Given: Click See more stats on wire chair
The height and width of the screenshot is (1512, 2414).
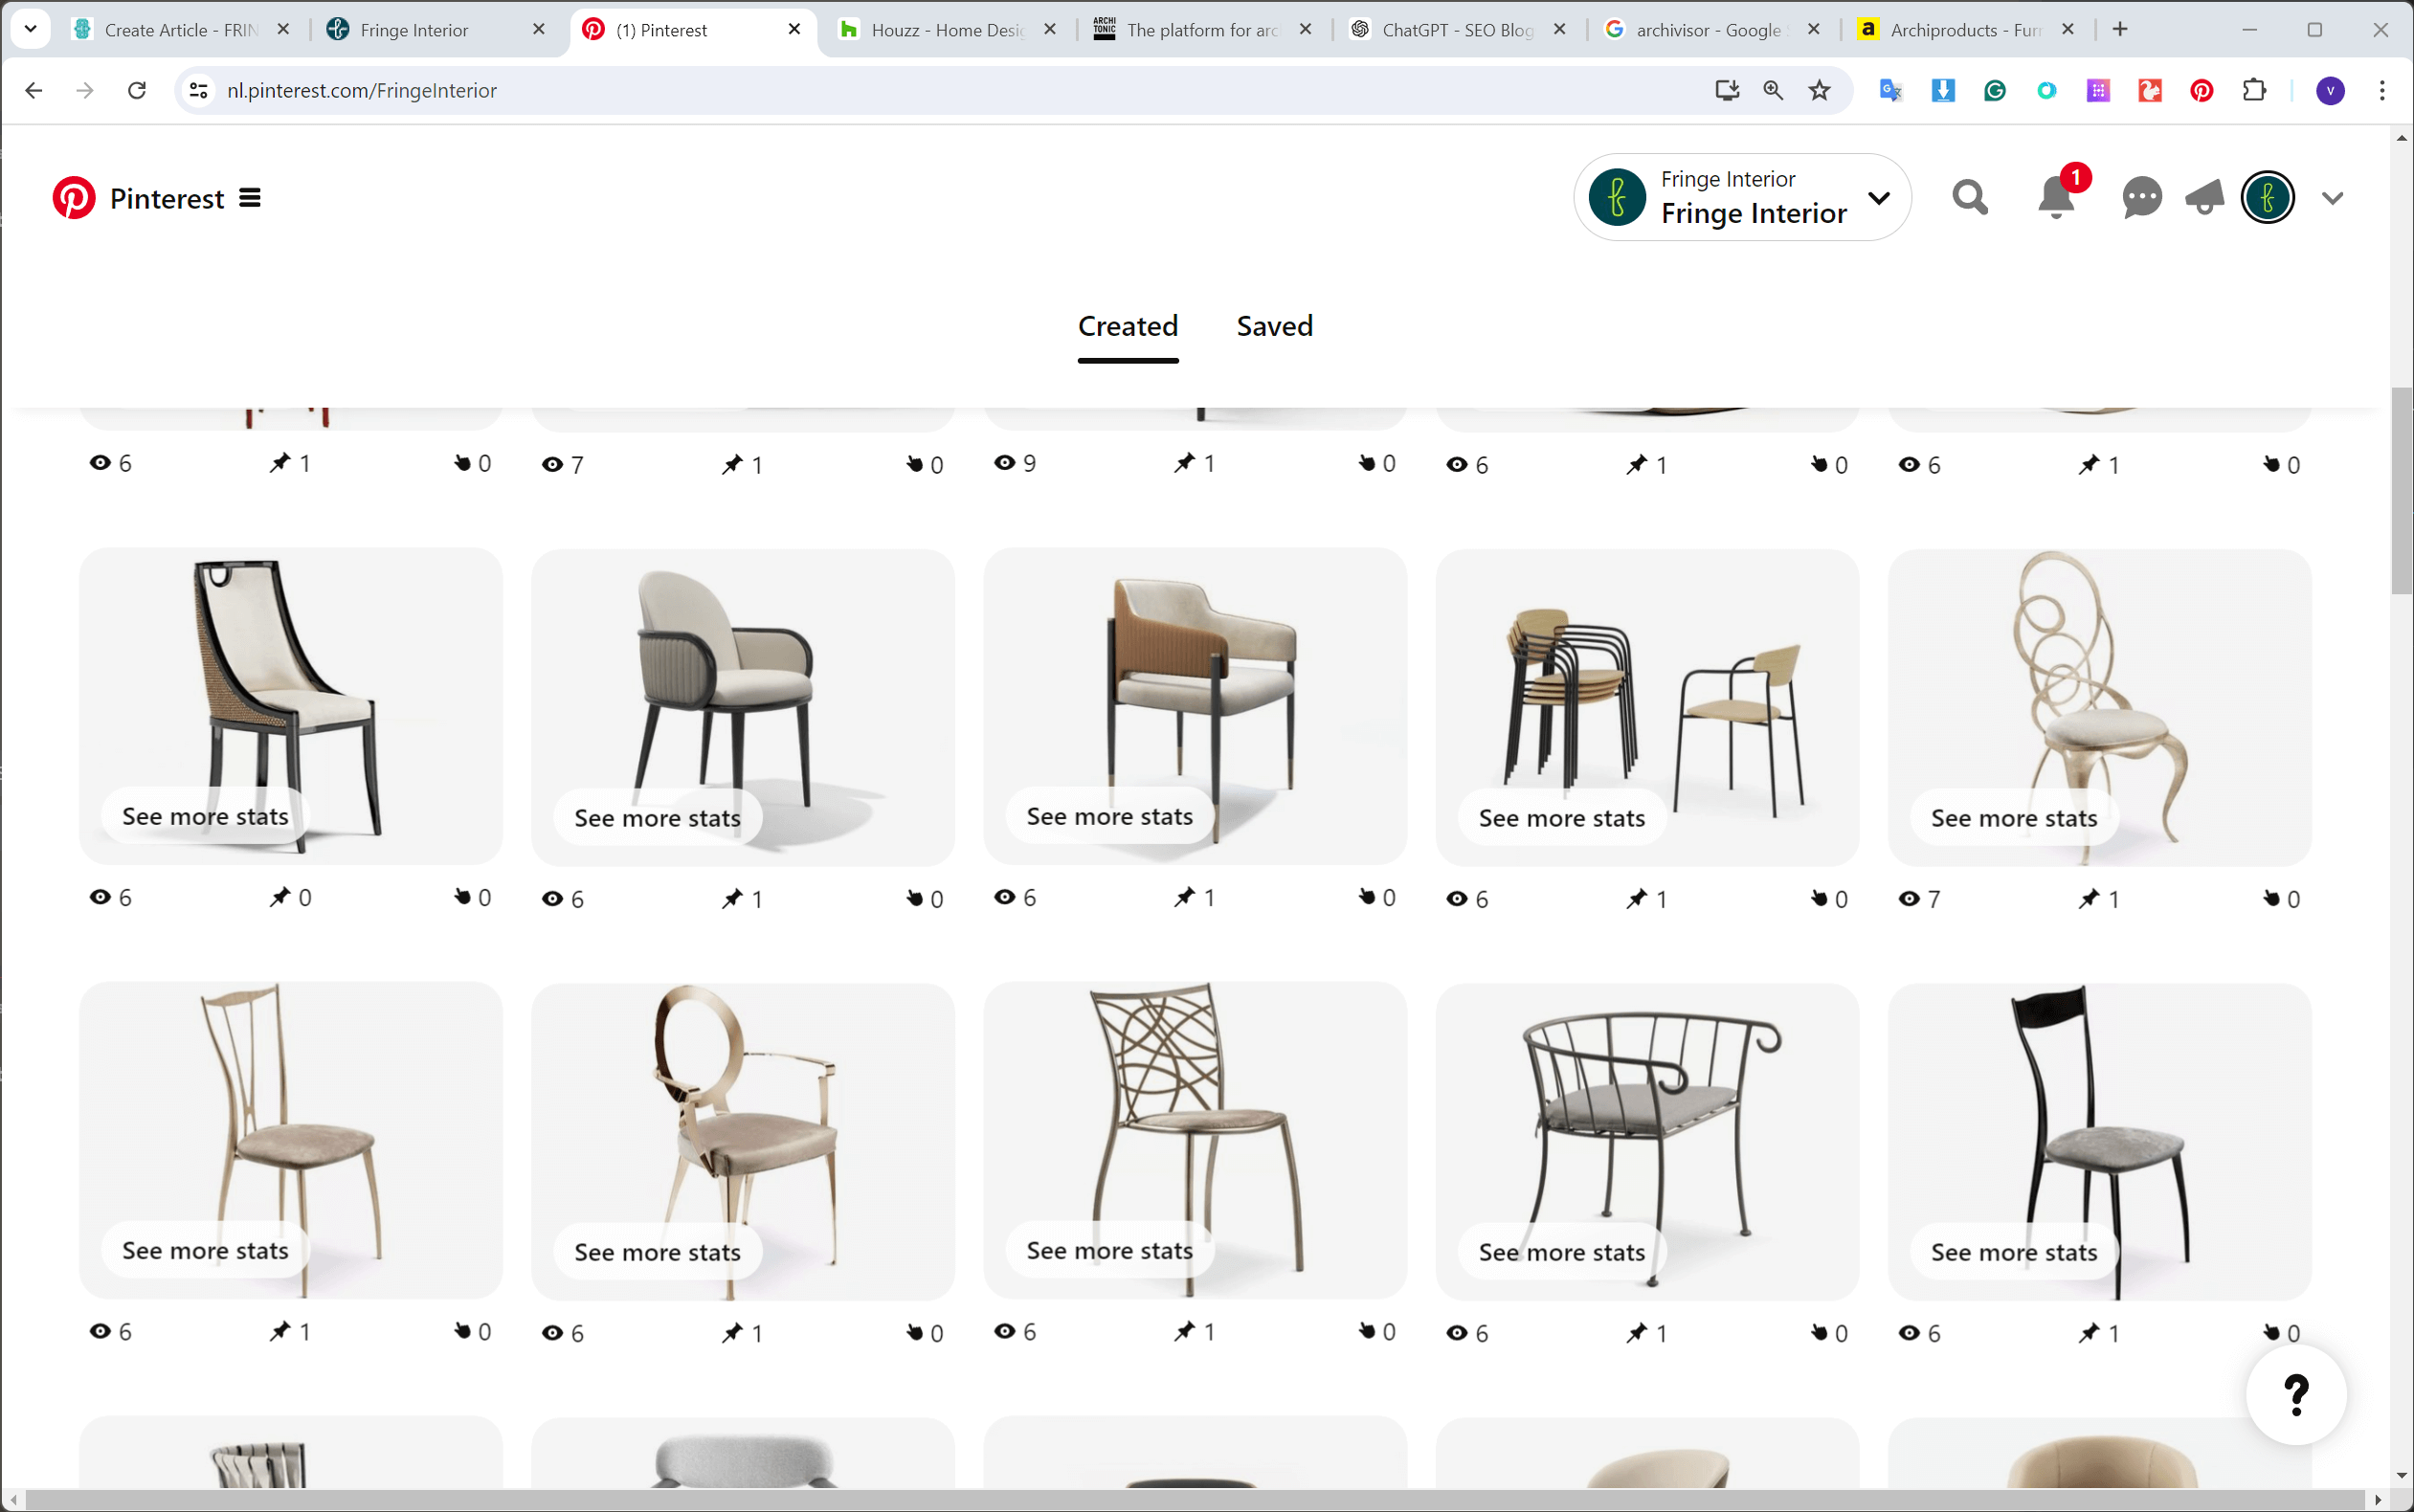Looking at the screenshot, I should pyautogui.click(x=1109, y=1251).
